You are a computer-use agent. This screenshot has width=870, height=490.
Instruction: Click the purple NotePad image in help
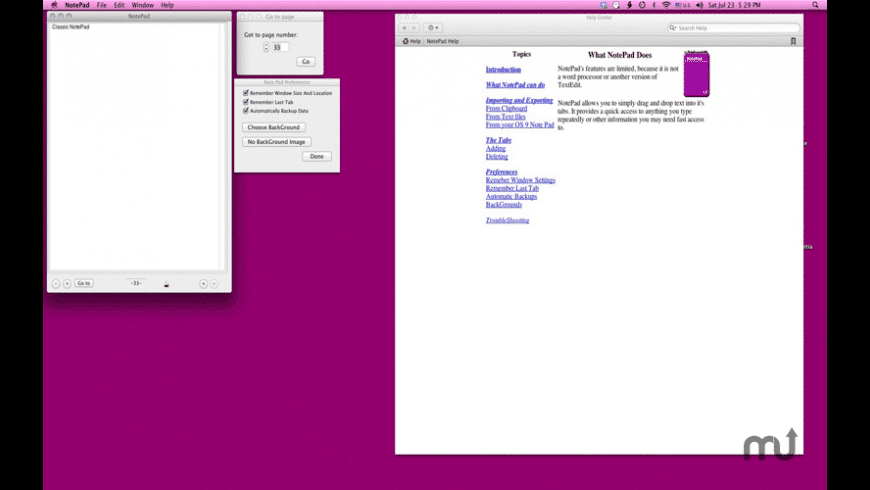(x=697, y=74)
